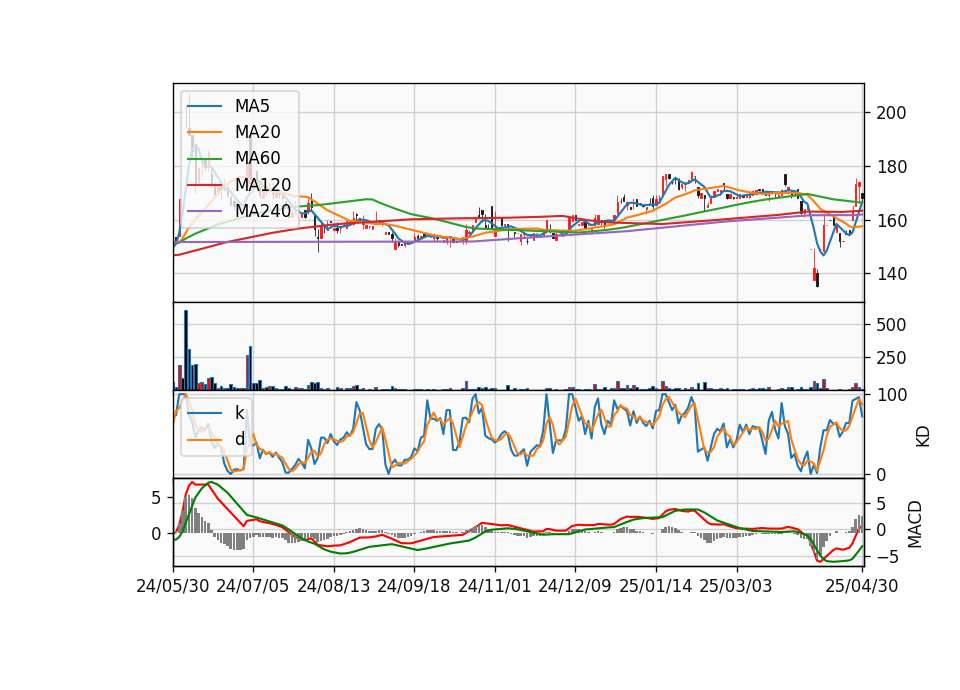Click the lowest black candlestick near 135

point(817,280)
